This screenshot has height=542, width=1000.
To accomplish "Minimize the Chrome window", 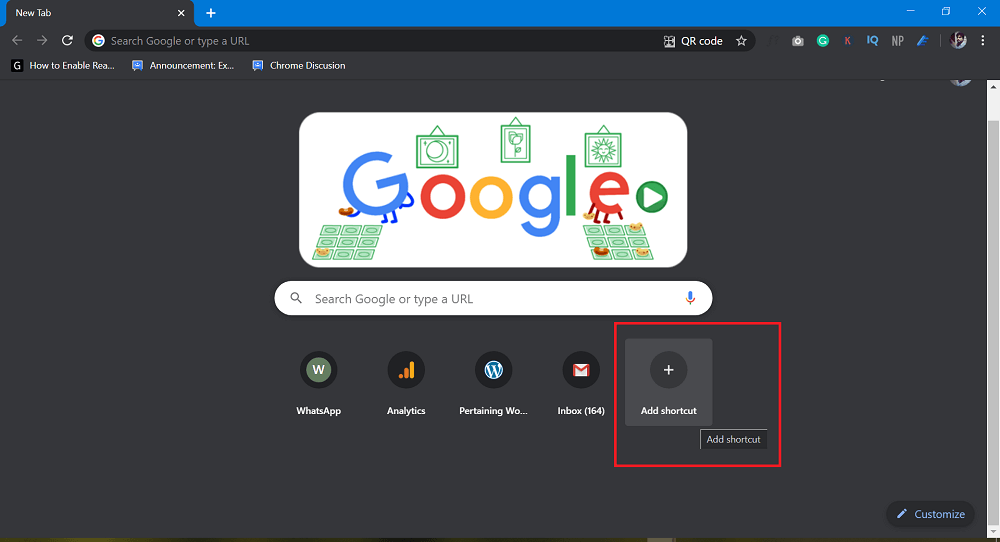I will coord(911,11).
